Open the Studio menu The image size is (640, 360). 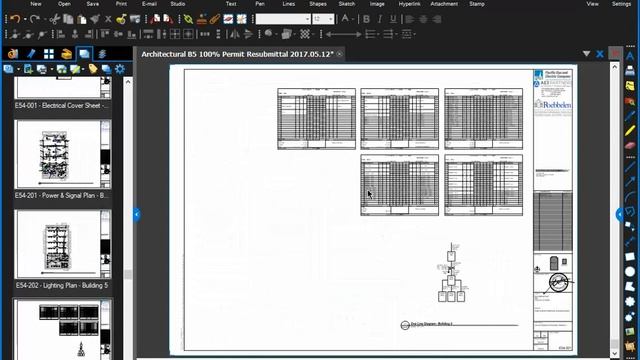coord(178,4)
